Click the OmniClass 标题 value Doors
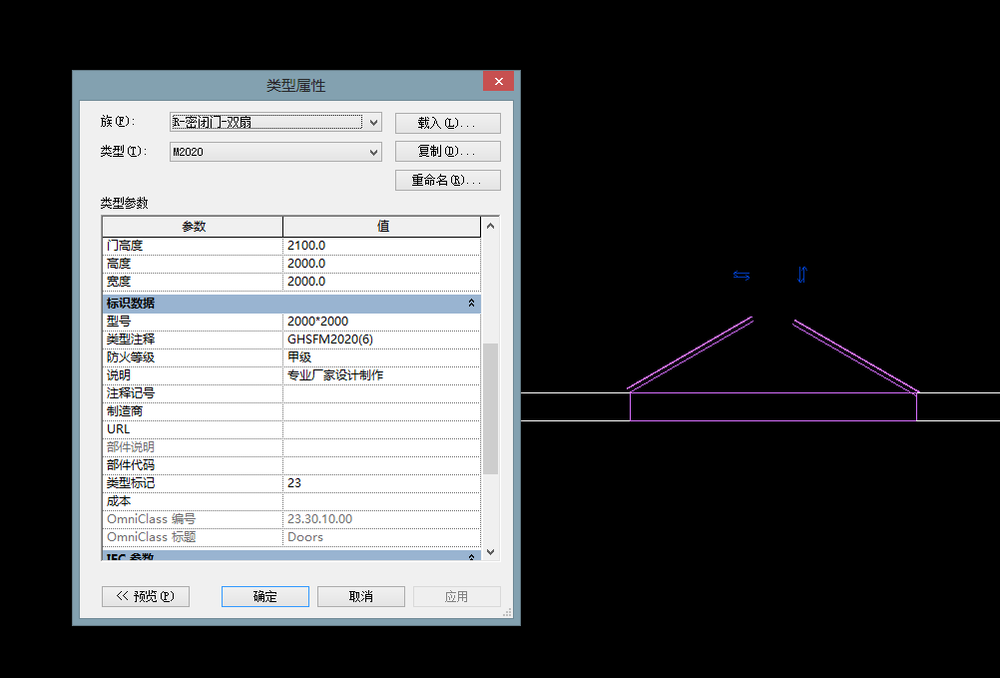This screenshot has height=678, width=1000. (x=381, y=537)
